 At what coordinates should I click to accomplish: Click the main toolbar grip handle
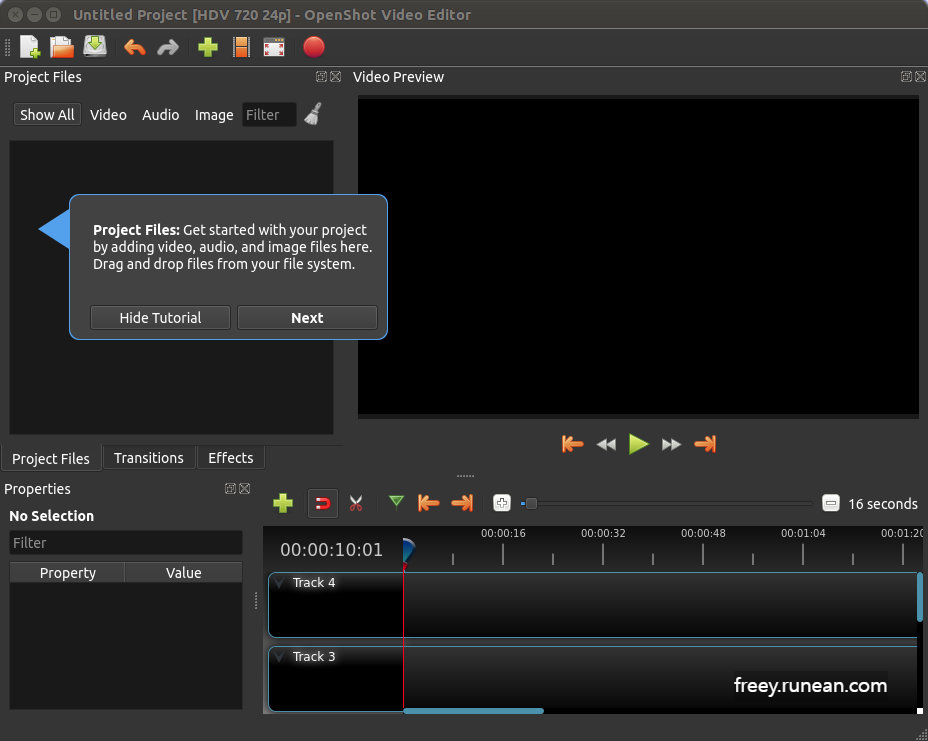coord(8,47)
